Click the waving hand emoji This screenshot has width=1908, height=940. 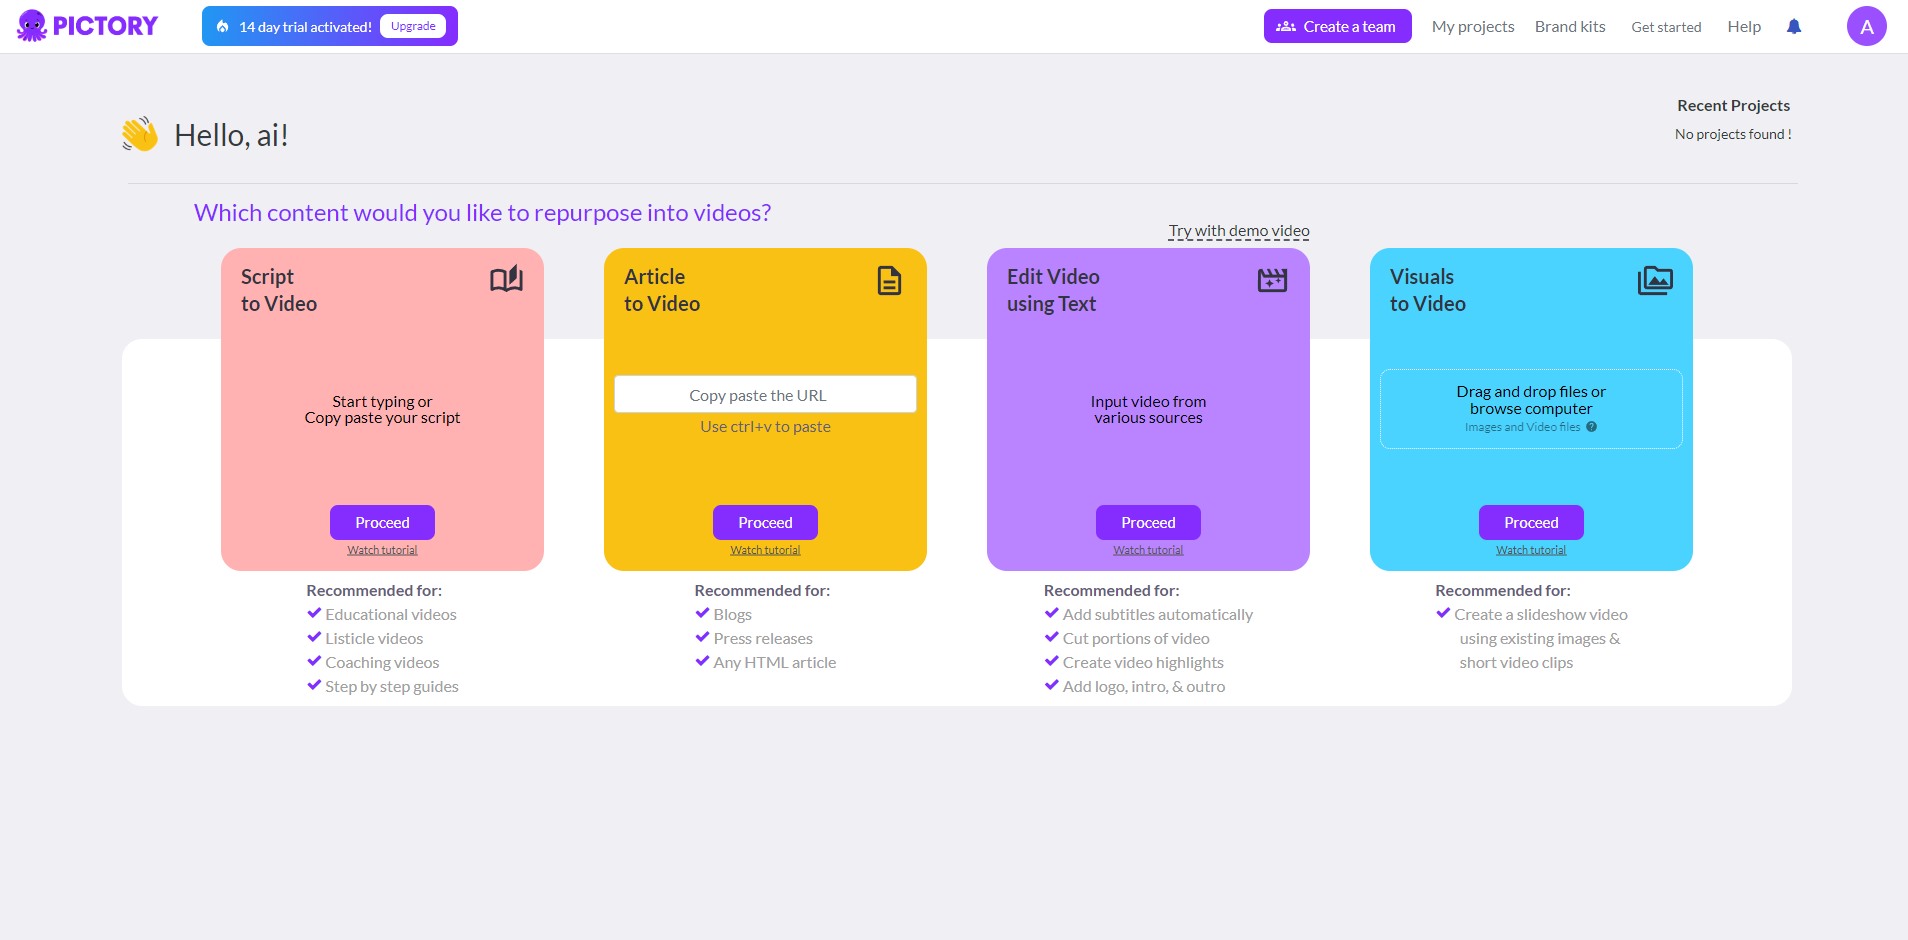[140, 134]
